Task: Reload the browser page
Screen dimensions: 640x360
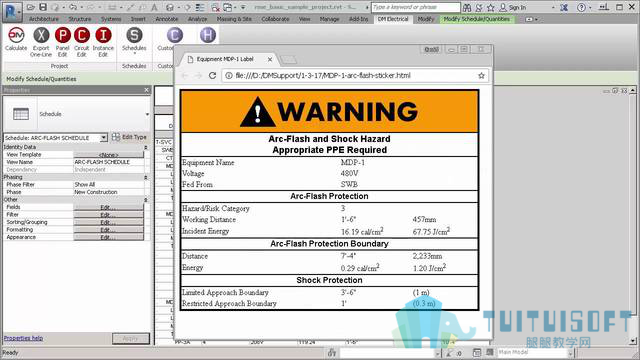Action: 212,76
